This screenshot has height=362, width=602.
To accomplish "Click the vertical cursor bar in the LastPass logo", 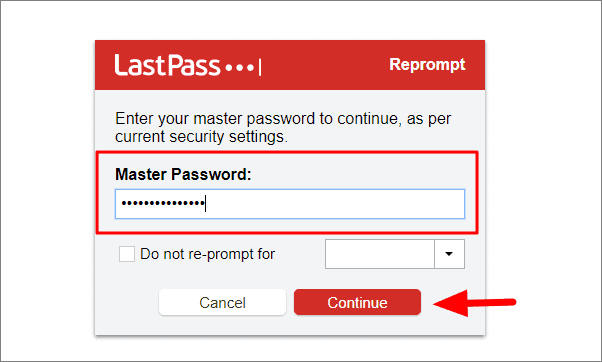I will point(260,67).
